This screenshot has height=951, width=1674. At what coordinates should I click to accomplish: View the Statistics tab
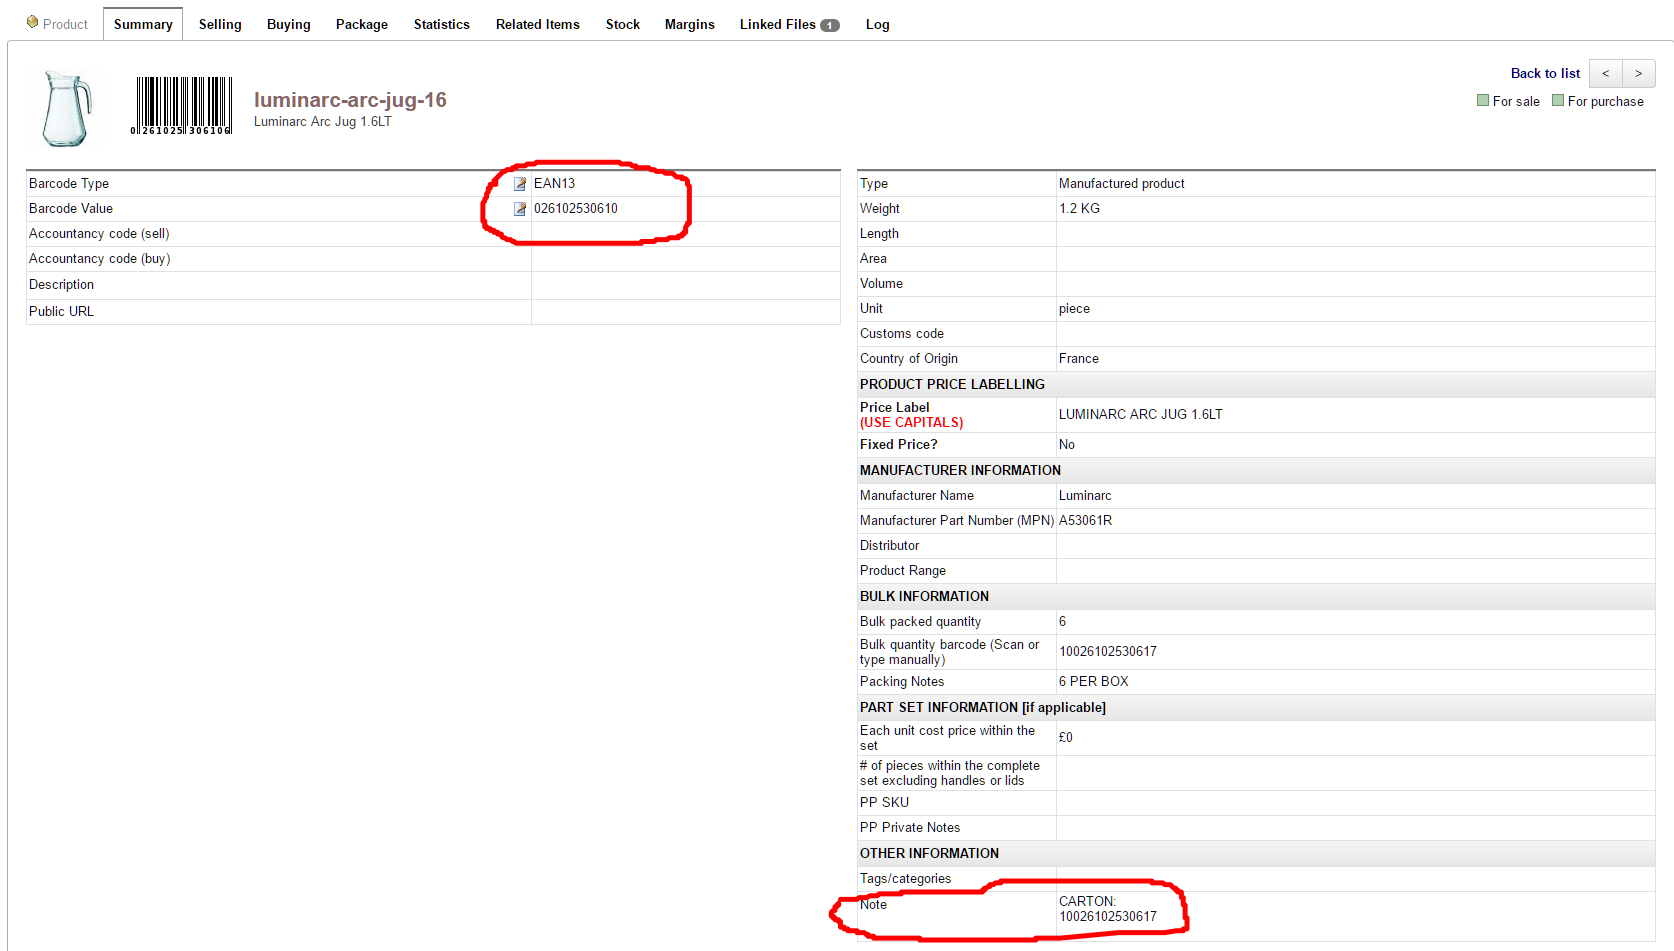click(x=441, y=25)
